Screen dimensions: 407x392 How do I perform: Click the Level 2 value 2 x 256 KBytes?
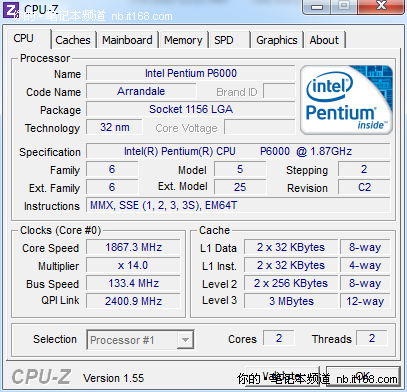tap(291, 283)
